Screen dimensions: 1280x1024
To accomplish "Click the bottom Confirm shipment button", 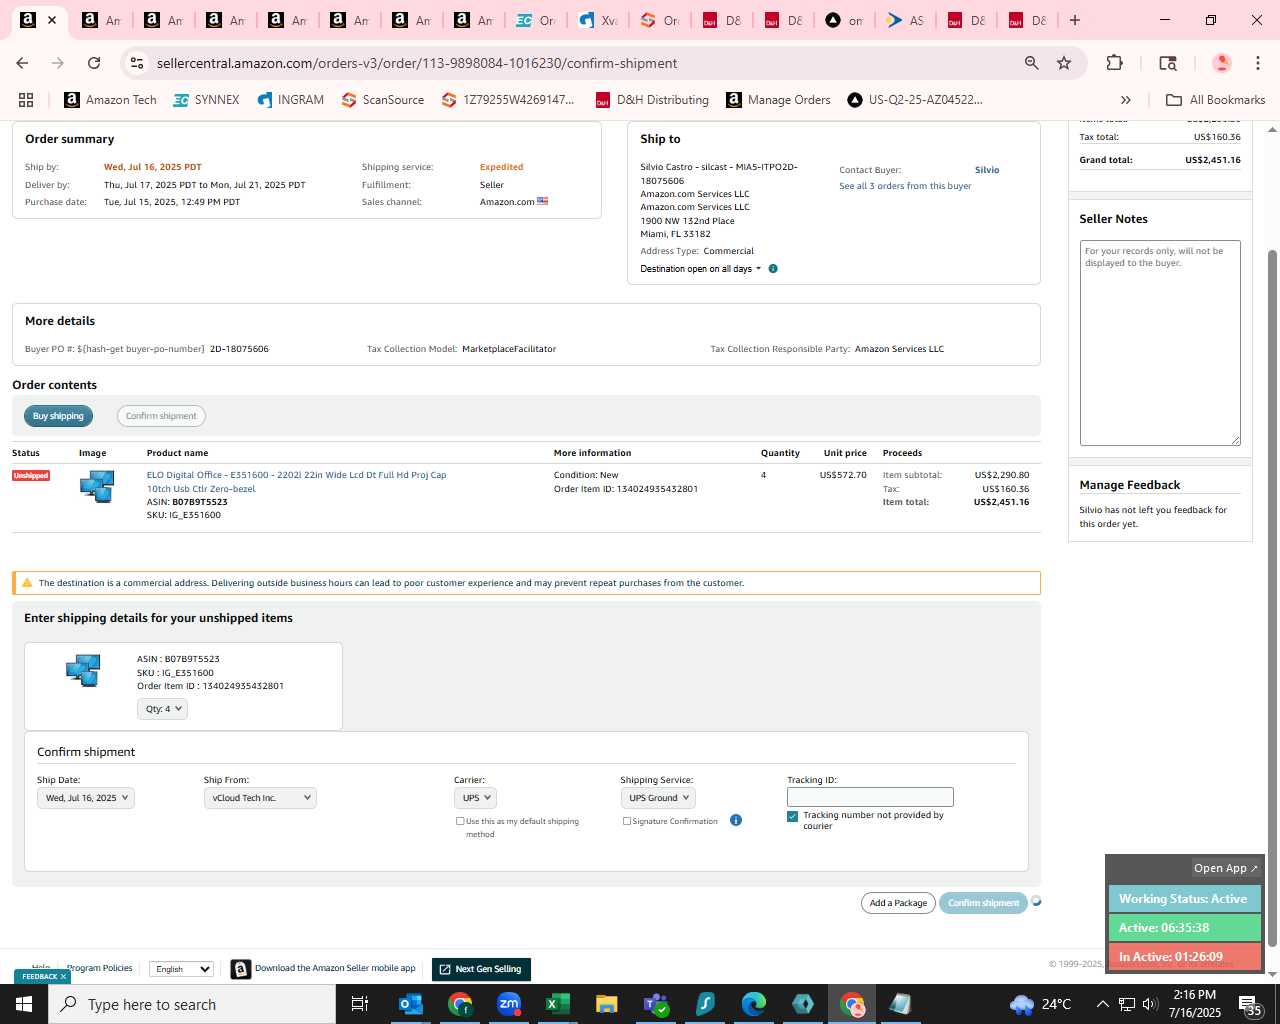I will pyautogui.click(x=983, y=903).
